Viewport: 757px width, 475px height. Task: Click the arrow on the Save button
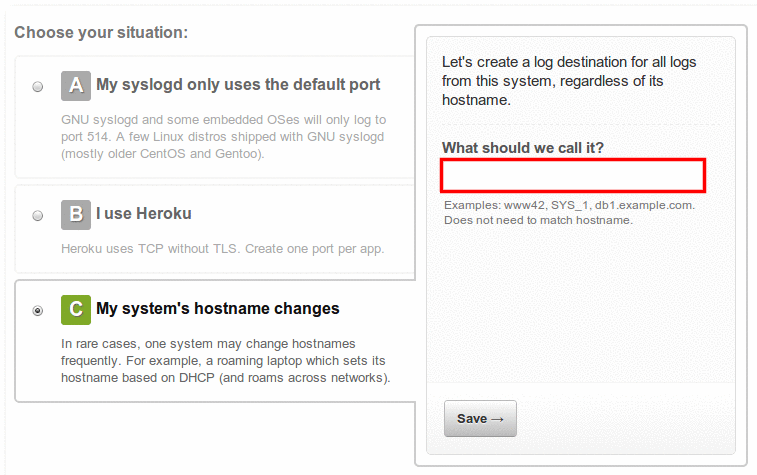tap(498, 419)
